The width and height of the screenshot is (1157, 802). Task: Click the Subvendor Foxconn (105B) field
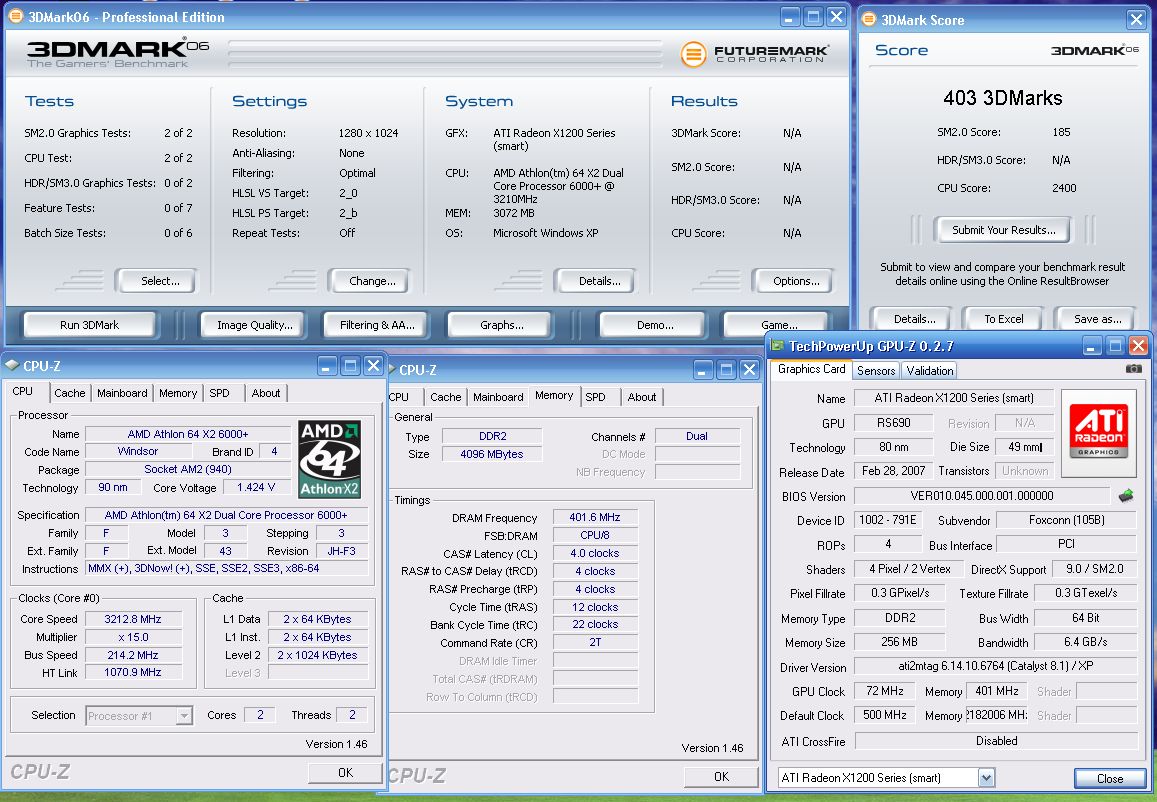click(1066, 520)
